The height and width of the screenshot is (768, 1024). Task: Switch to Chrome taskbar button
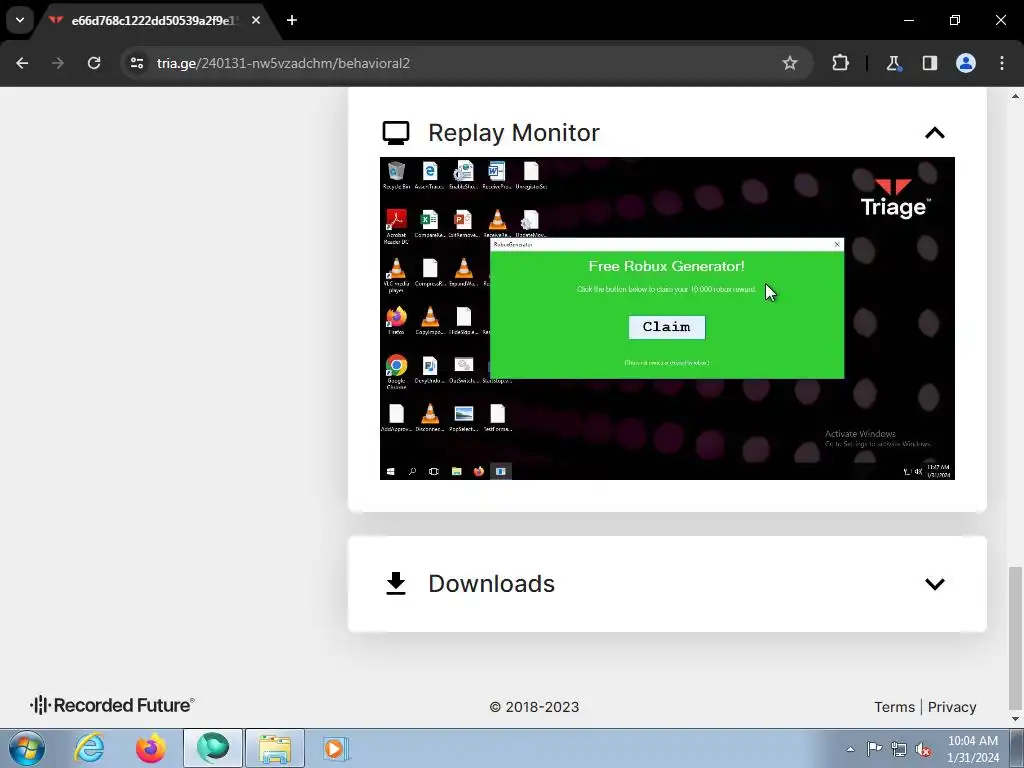pyautogui.click(x=213, y=748)
